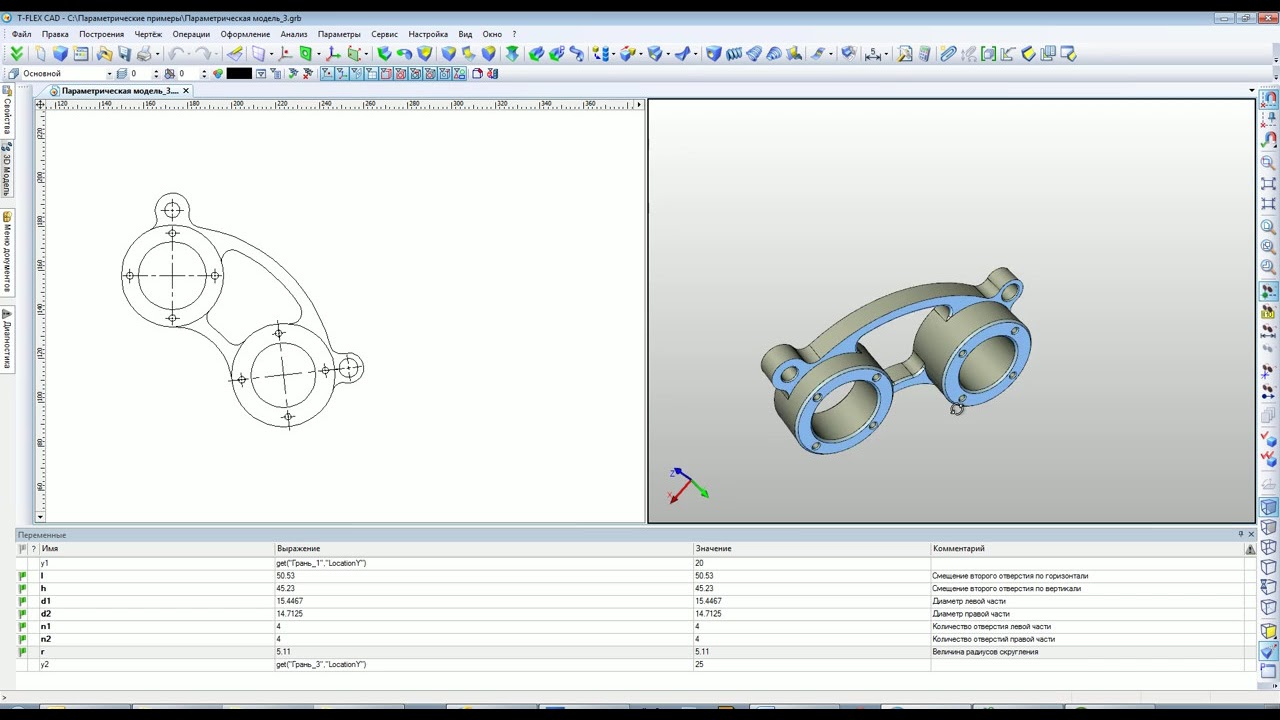Viewport: 1280px width, 720px height.
Task: Toggle the green flag for variable h
Action: 22,589
